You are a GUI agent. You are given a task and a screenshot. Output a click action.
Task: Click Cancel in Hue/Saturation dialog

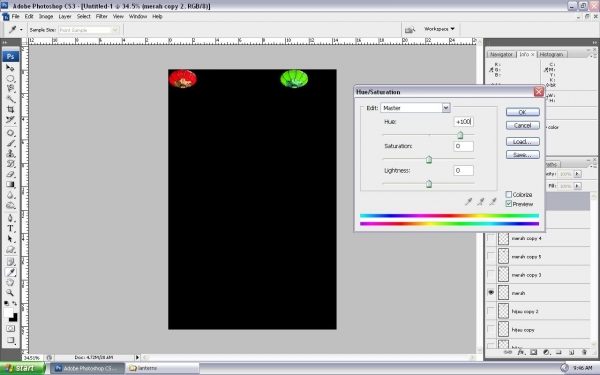pos(522,126)
